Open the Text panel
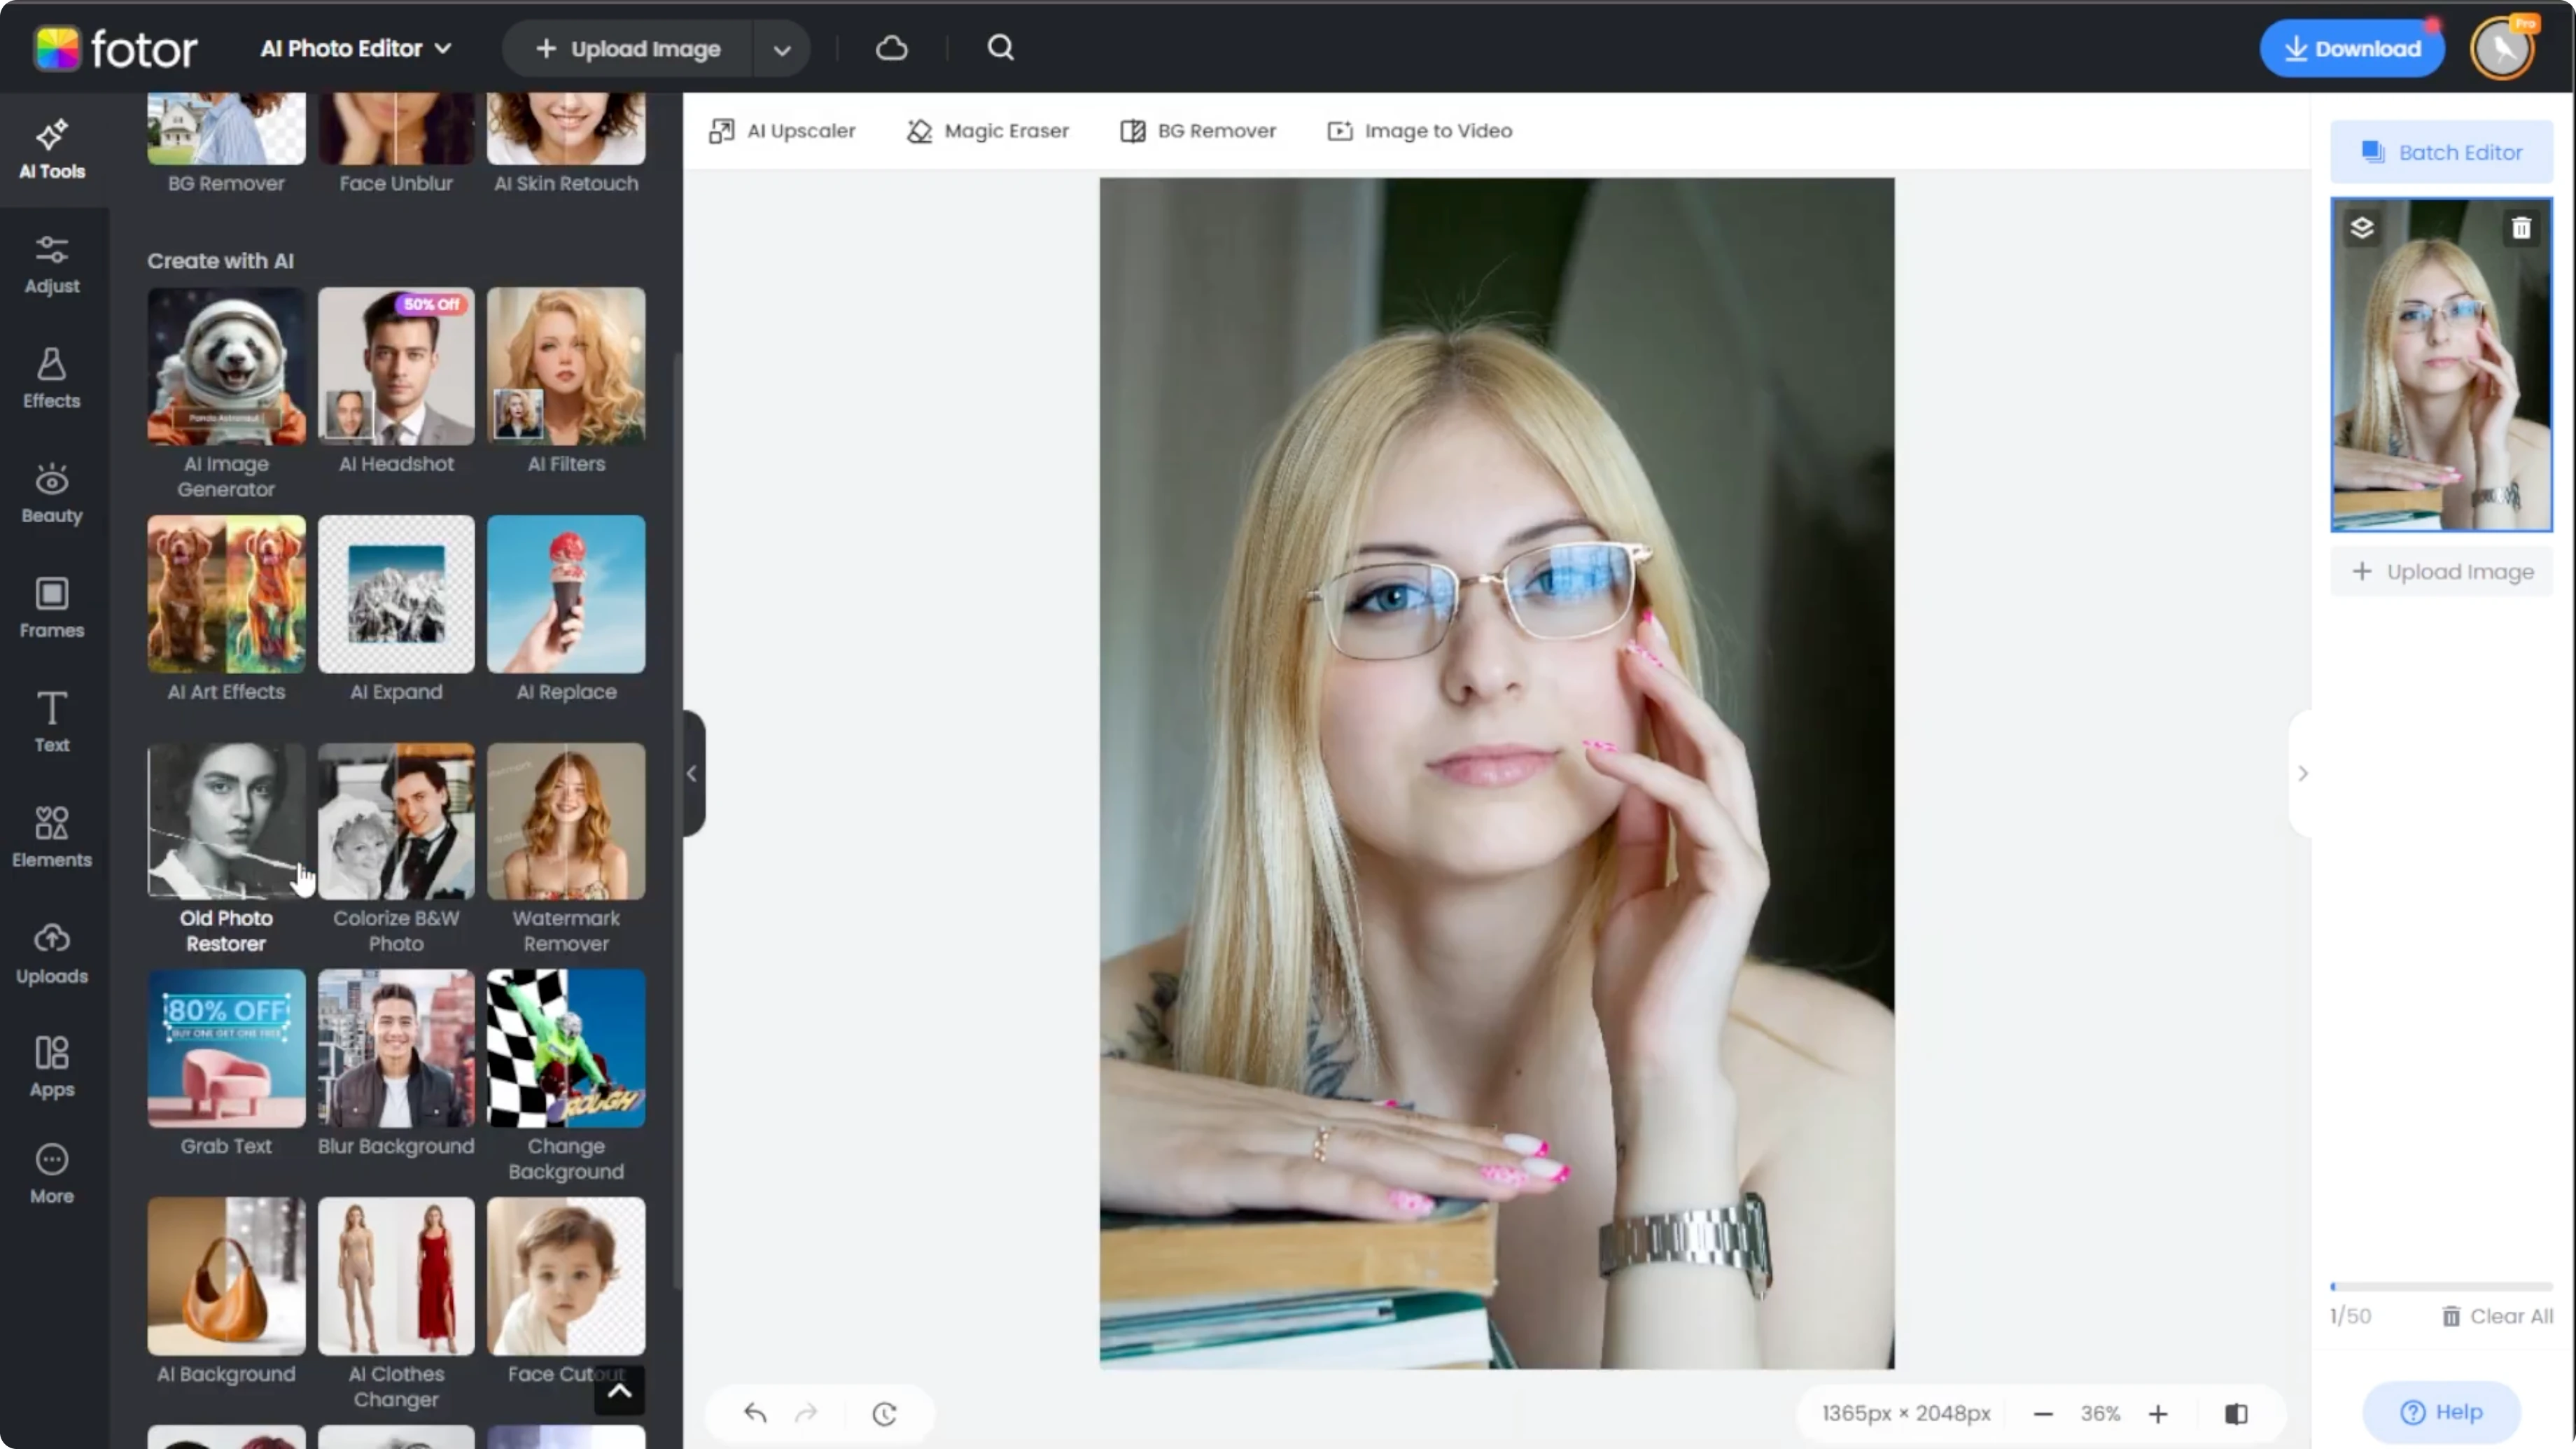The width and height of the screenshot is (2576, 1449). point(52,723)
